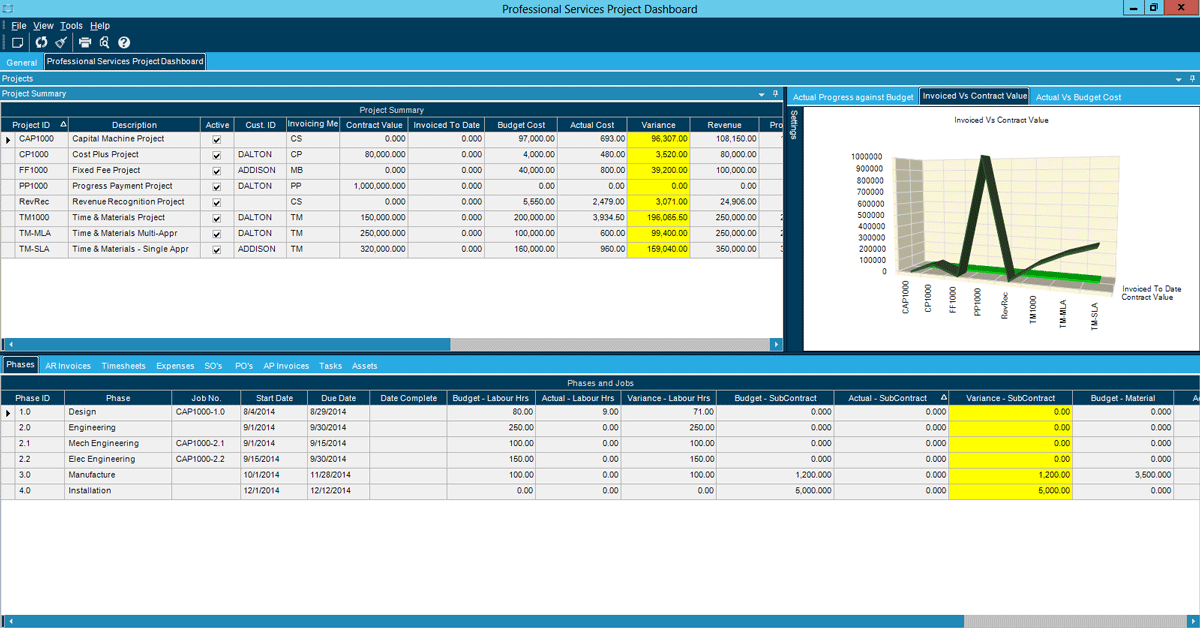
Task: Disable the Active checkbox for TM-SLA project
Action: 216,249
